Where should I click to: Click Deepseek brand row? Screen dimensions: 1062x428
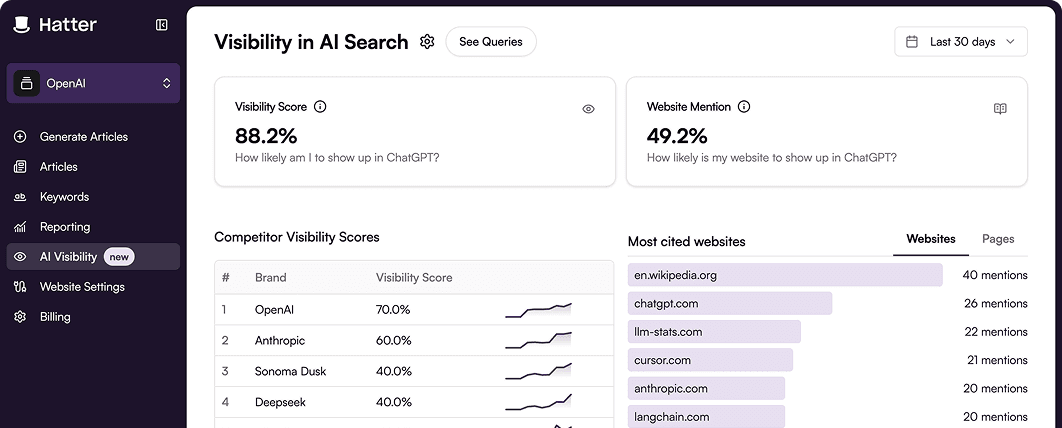pos(414,402)
